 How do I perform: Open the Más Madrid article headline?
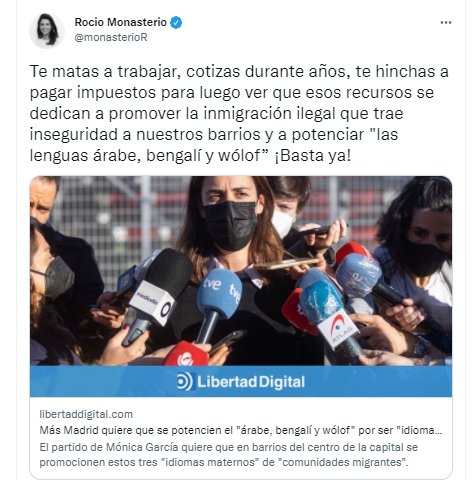241,430
